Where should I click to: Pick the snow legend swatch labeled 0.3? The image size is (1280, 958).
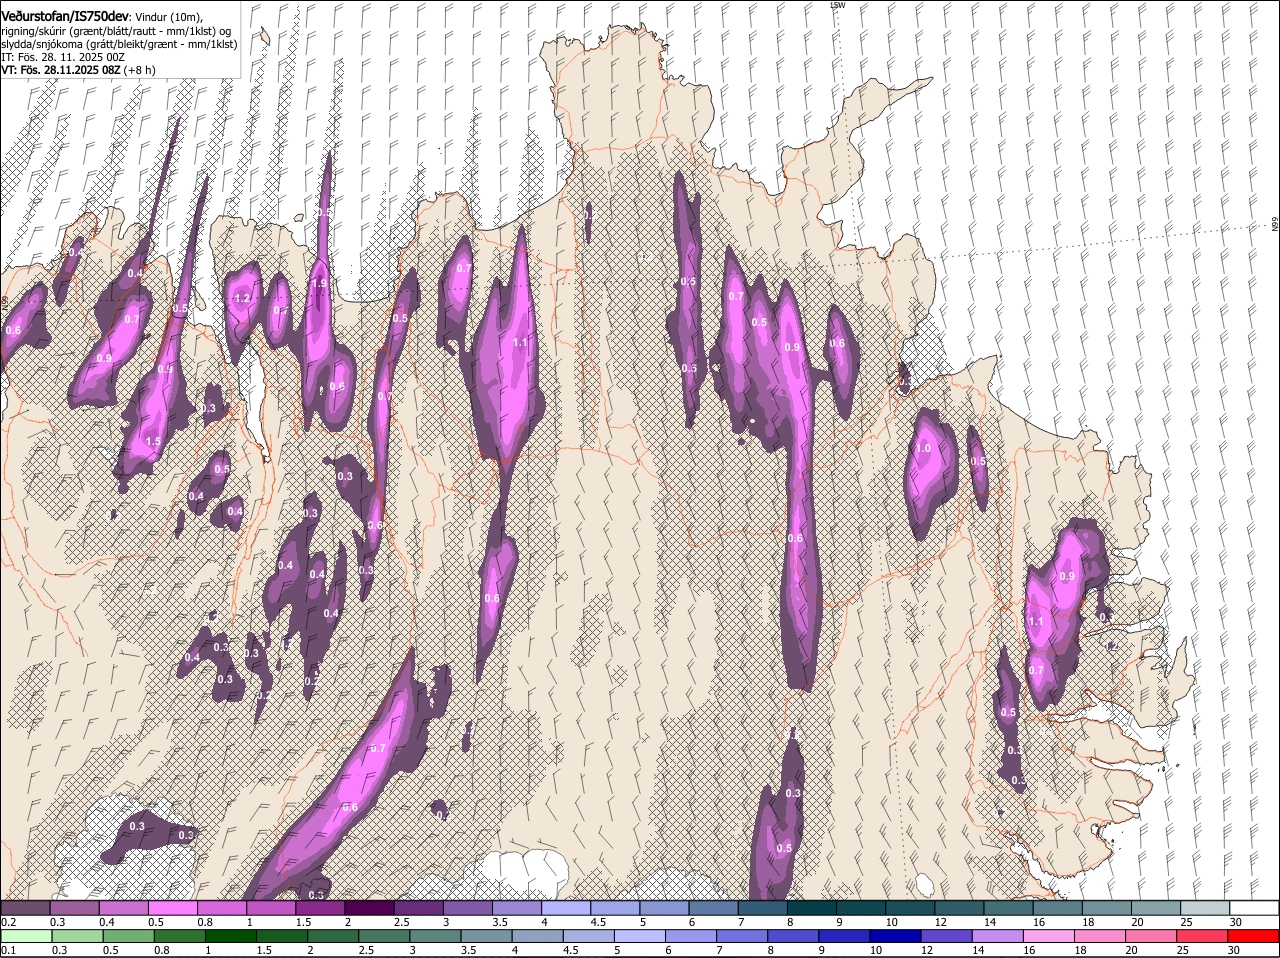click(74, 908)
